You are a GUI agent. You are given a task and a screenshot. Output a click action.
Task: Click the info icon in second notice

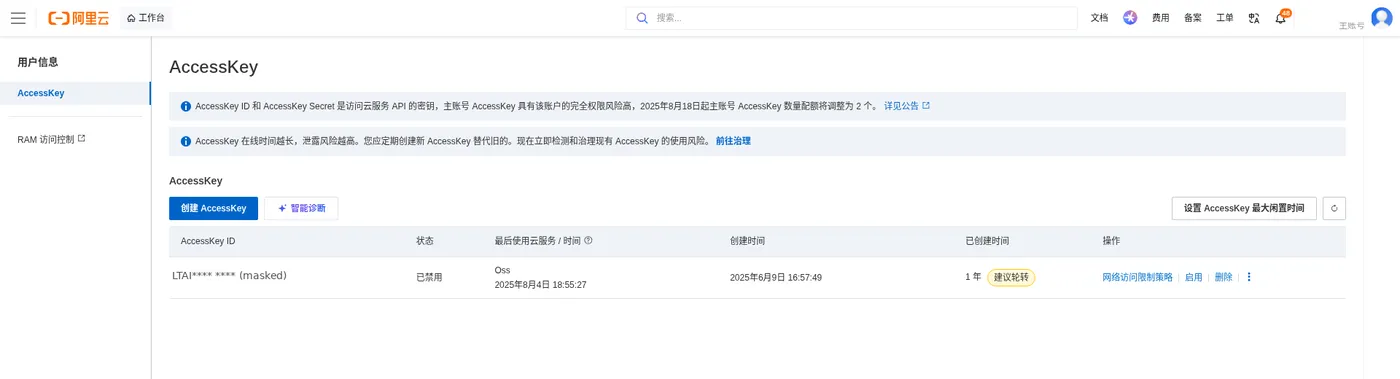tap(186, 141)
